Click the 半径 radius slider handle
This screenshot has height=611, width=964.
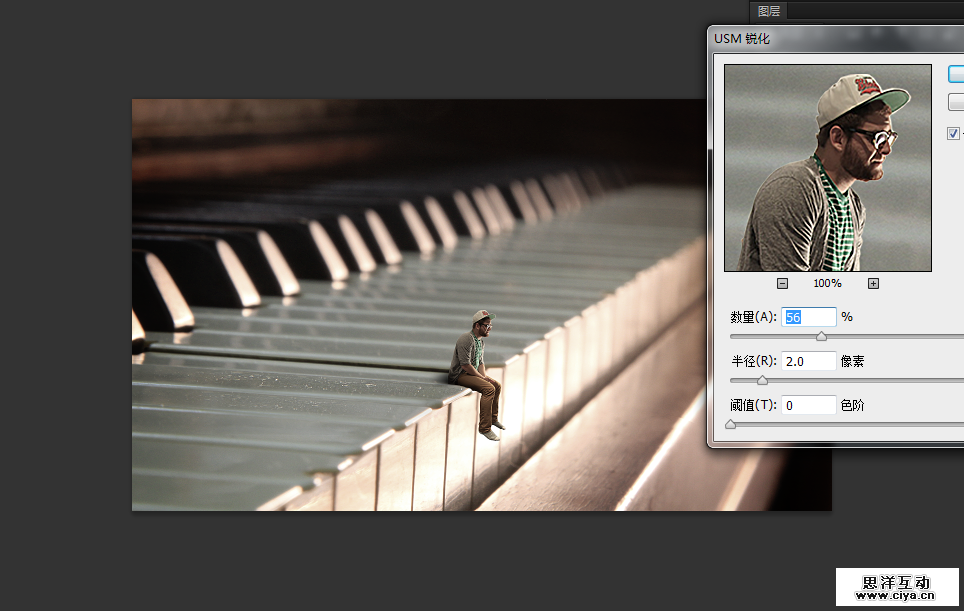[x=762, y=381]
